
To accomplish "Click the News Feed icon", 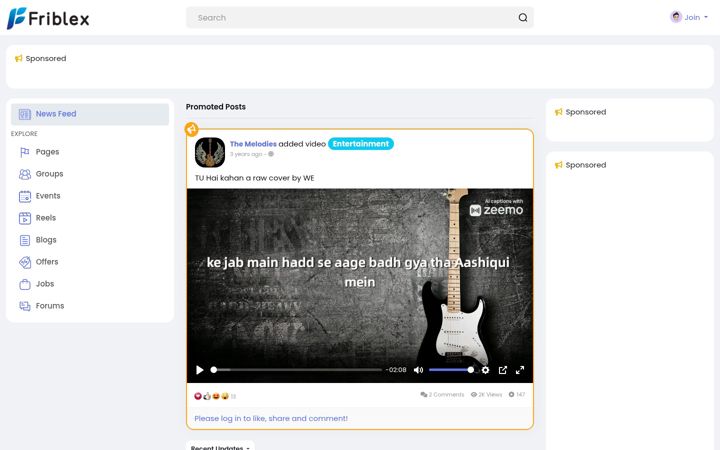I will coord(25,114).
